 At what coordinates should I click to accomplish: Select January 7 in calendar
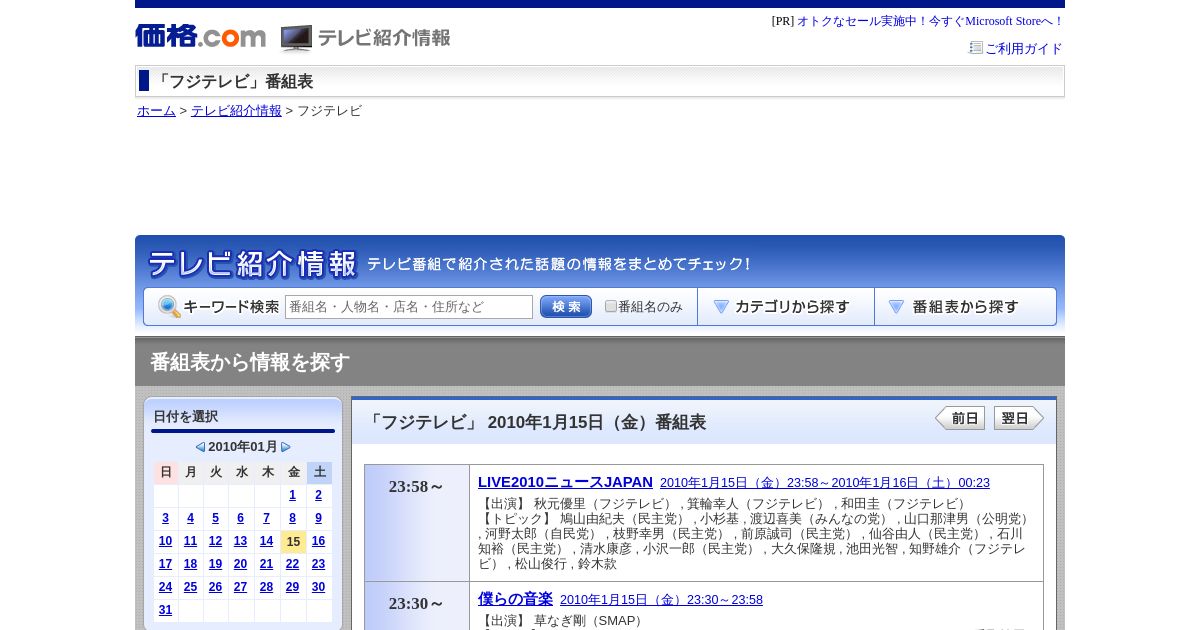tap(266, 518)
